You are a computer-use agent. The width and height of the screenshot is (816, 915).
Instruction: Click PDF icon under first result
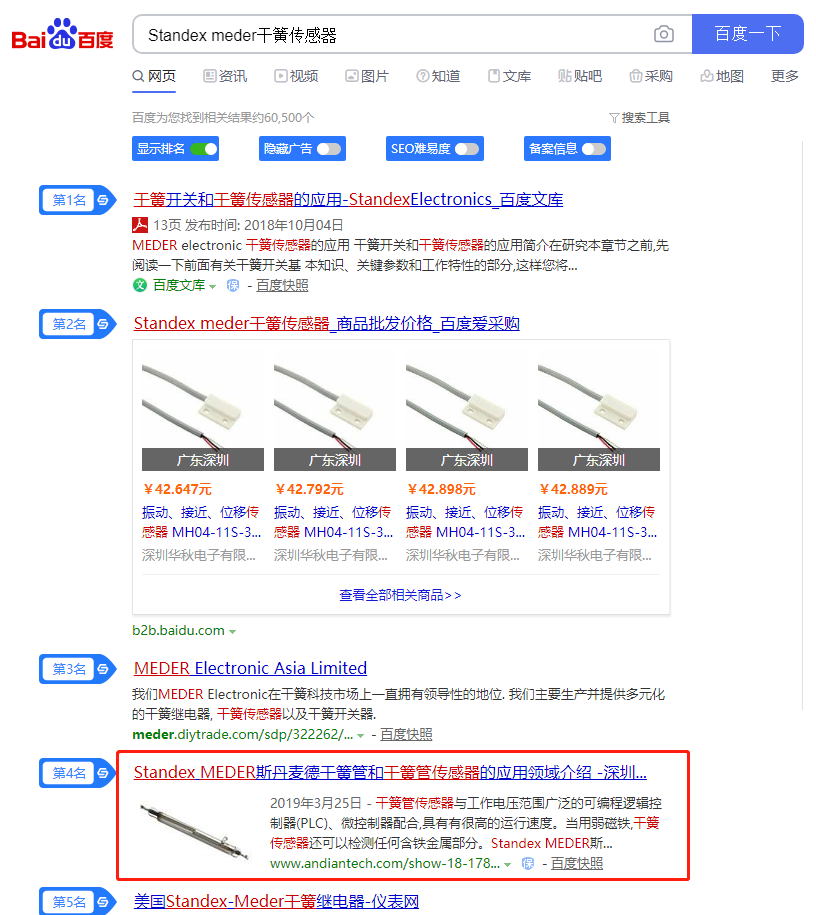pos(140,225)
